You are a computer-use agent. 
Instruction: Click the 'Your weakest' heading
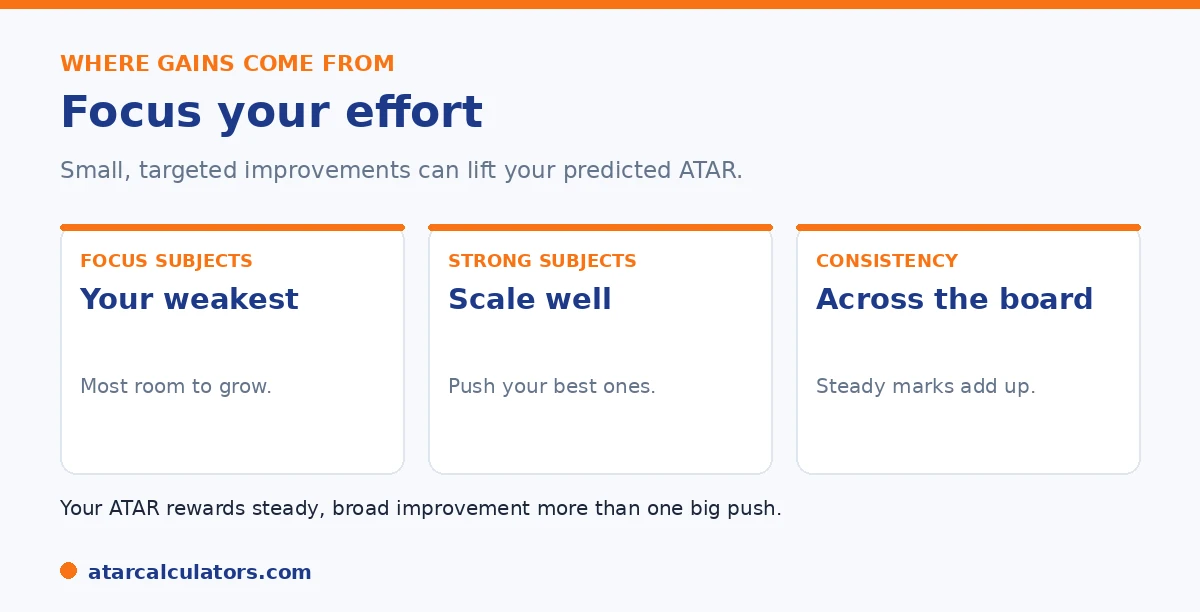[189, 299]
